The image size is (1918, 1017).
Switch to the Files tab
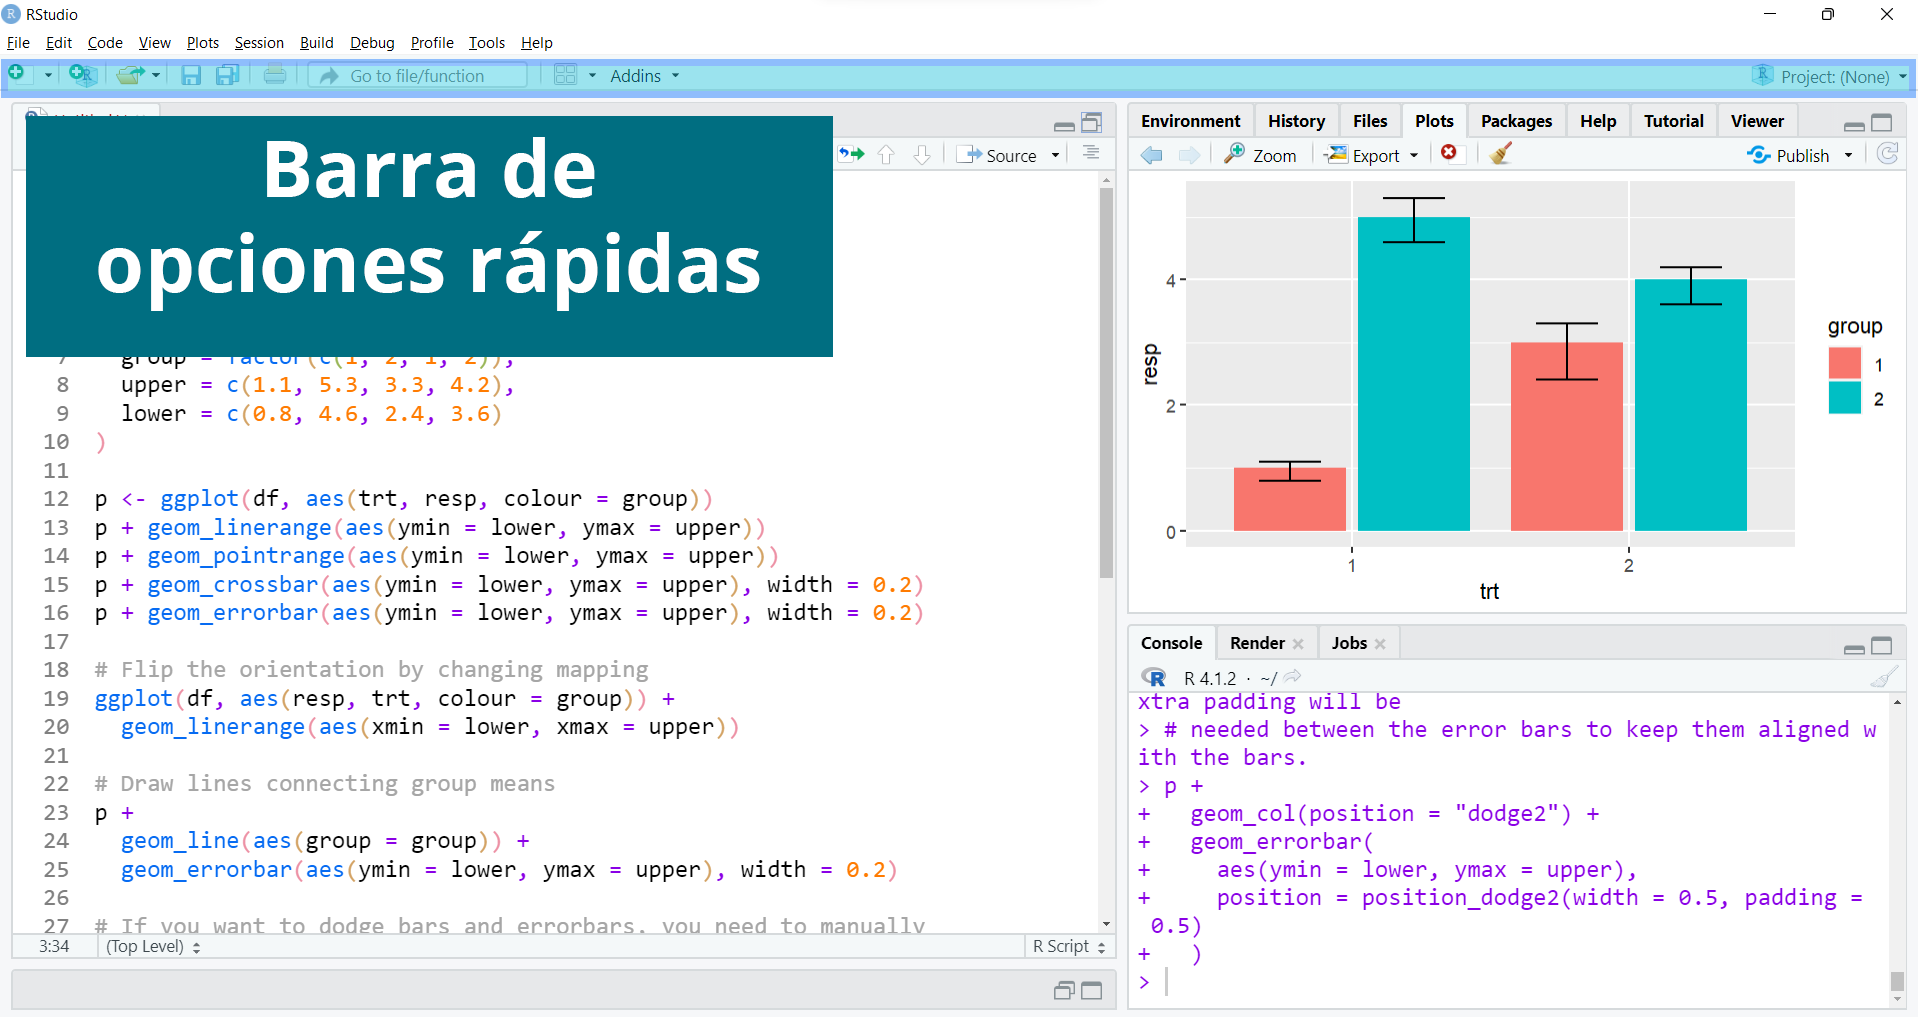(x=1370, y=121)
